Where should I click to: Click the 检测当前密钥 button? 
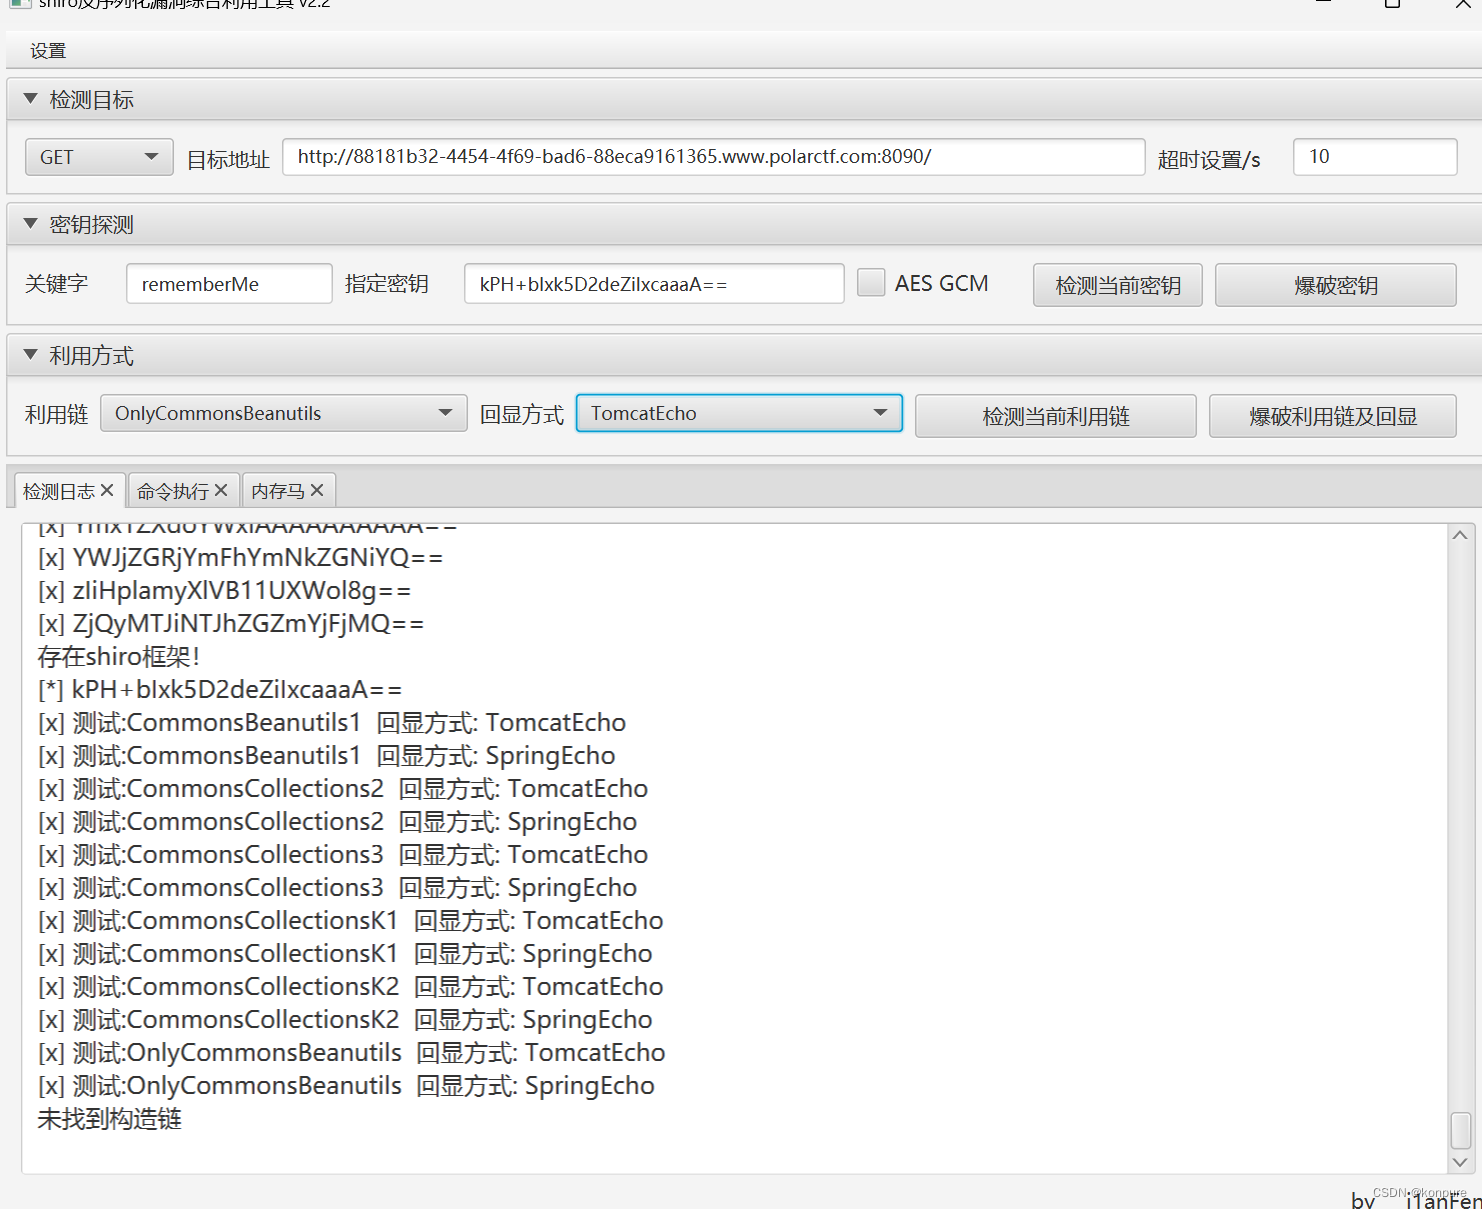pyautogui.click(x=1118, y=285)
